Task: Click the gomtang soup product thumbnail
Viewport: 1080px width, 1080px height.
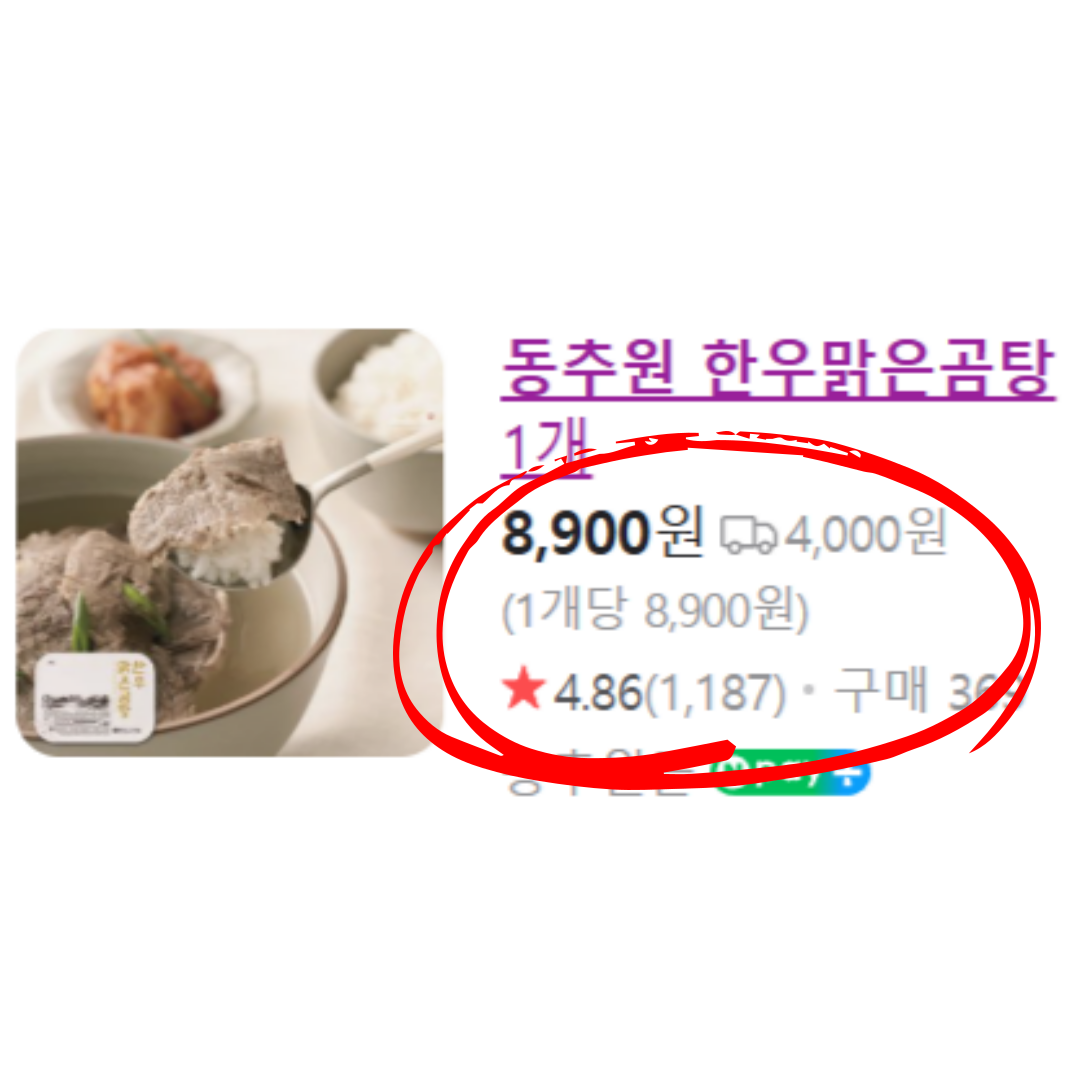Action: 229,542
